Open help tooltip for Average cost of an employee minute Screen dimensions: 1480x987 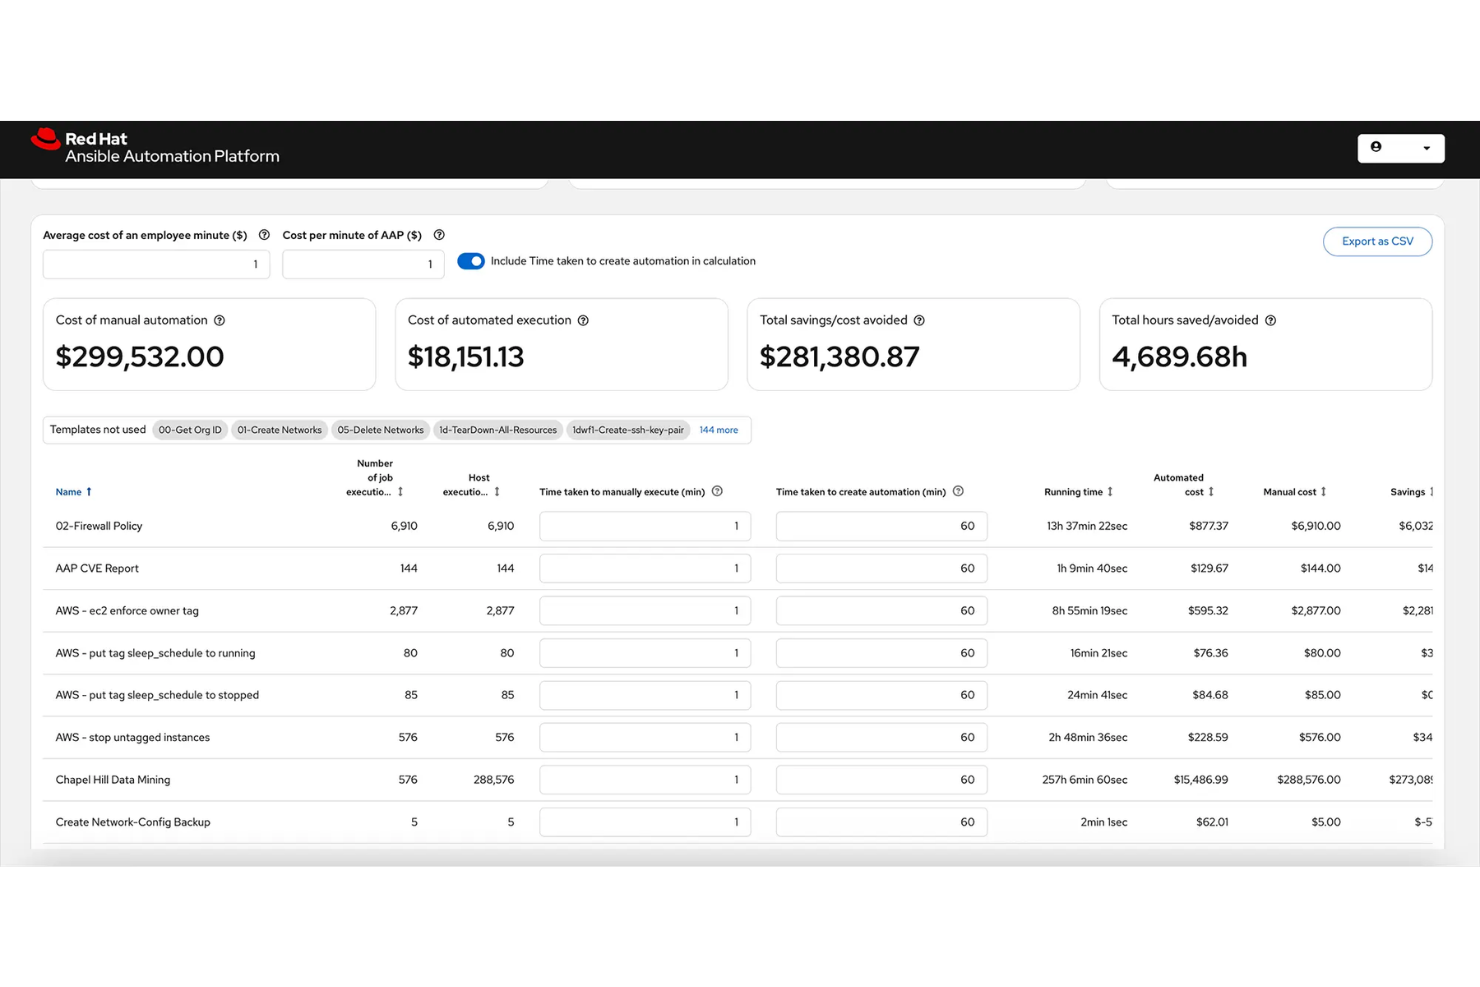coord(264,234)
